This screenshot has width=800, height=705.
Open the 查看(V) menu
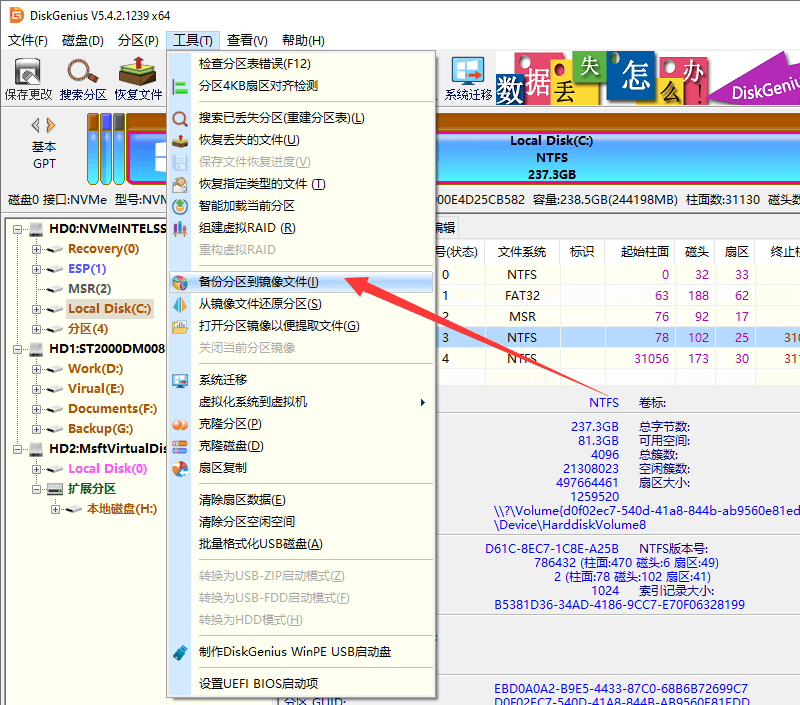pyautogui.click(x=247, y=40)
